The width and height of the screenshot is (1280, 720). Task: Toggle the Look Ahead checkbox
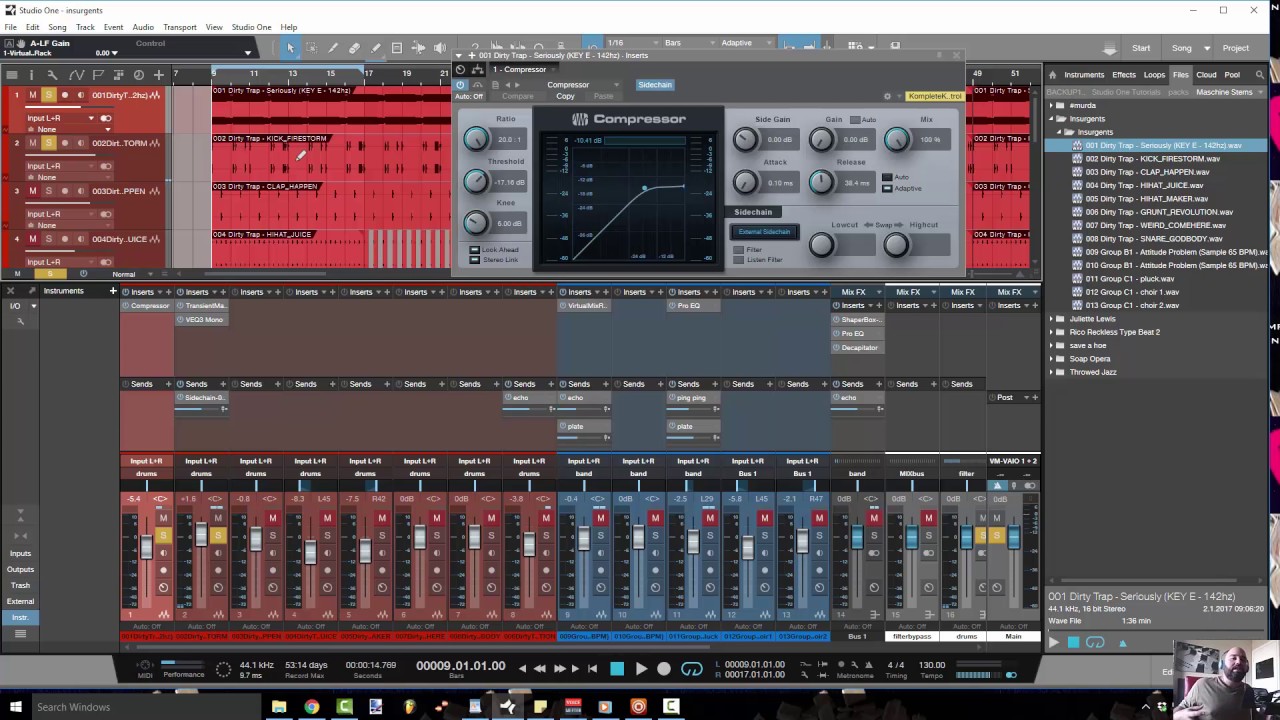[x=475, y=250]
